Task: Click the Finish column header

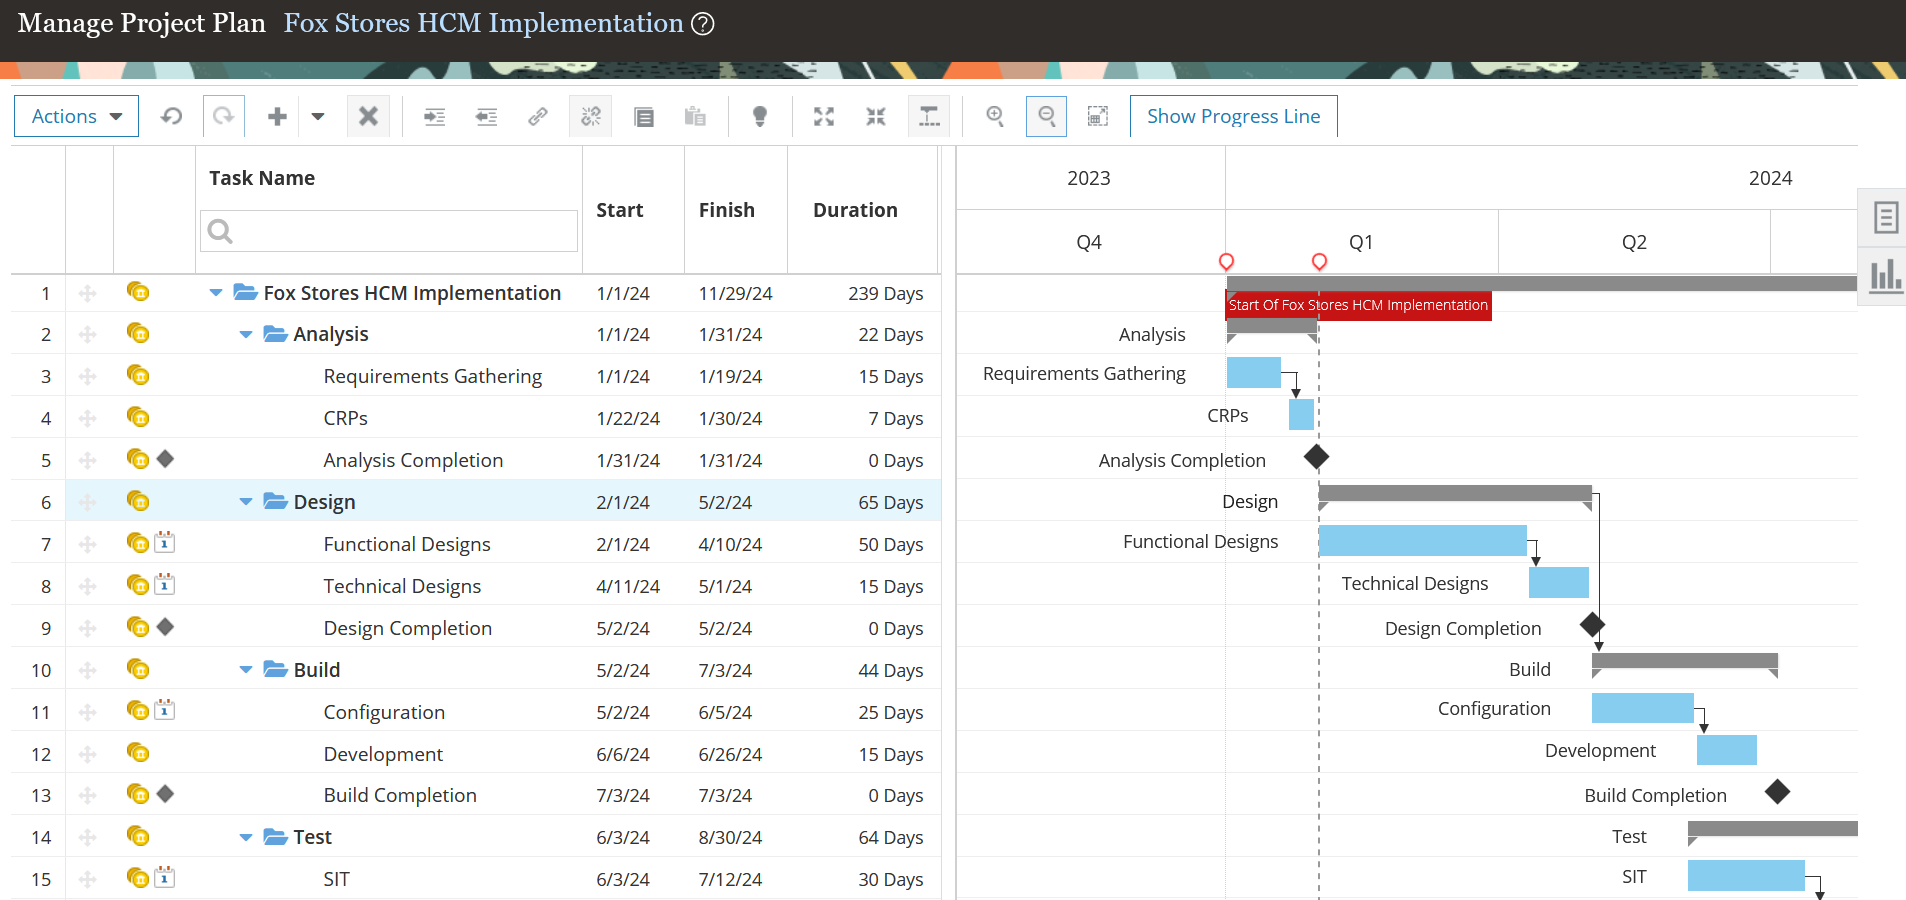Action: tap(727, 210)
